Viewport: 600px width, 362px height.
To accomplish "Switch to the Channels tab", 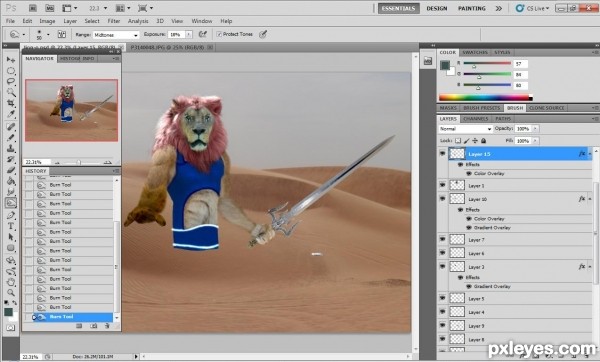I will click(x=475, y=119).
